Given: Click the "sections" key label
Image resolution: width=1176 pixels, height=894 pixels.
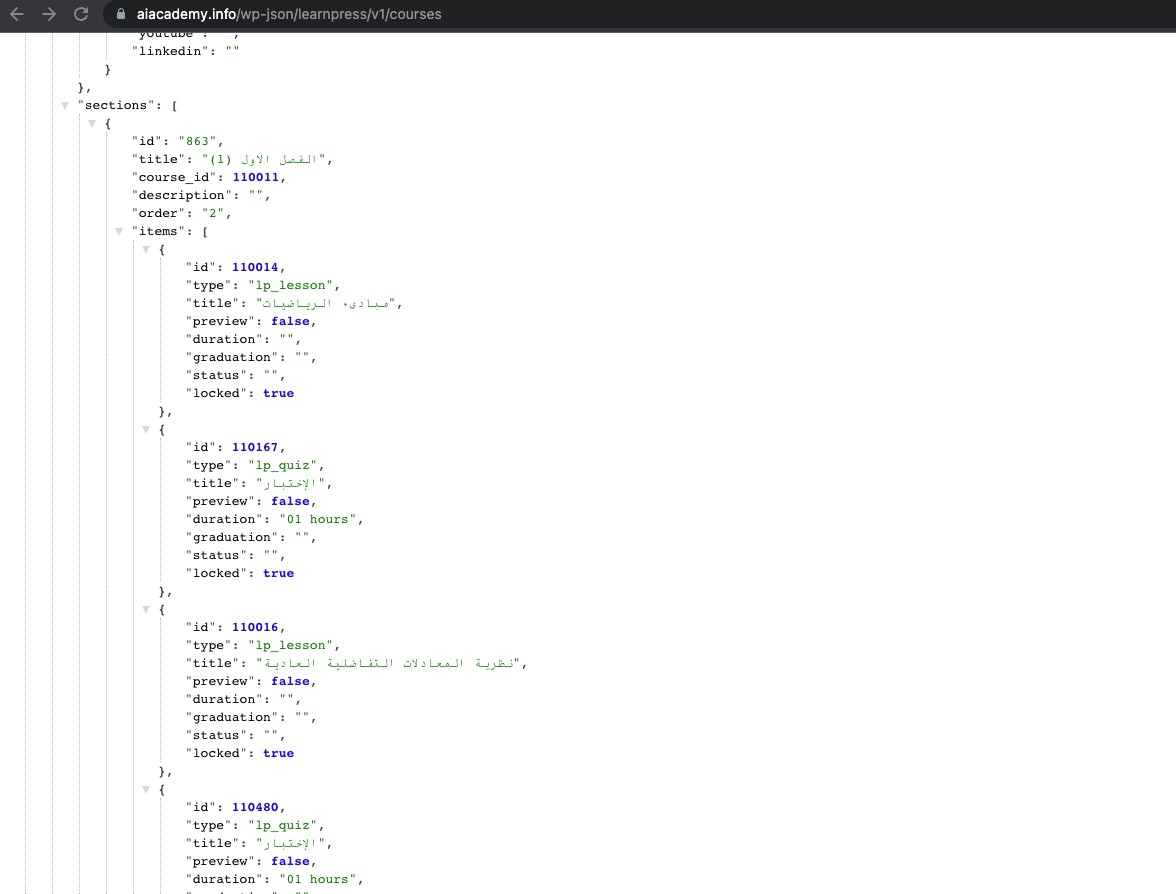Looking at the screenshot, I should pyautogui.click(x=116, y=105).
